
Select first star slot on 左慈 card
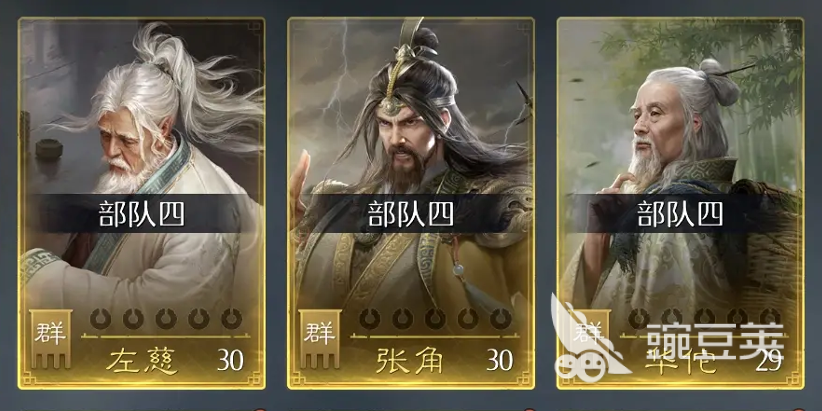[101, 318]
